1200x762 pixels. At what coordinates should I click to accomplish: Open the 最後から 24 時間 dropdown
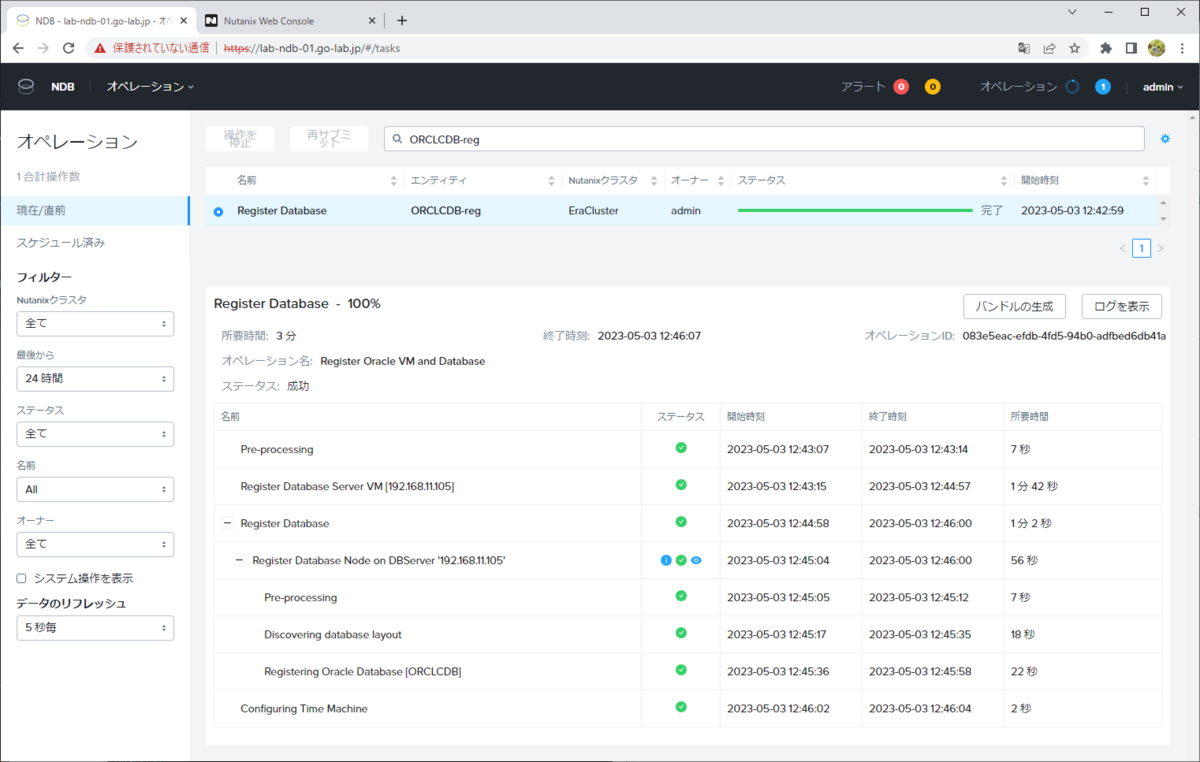[x=95, y=379]
